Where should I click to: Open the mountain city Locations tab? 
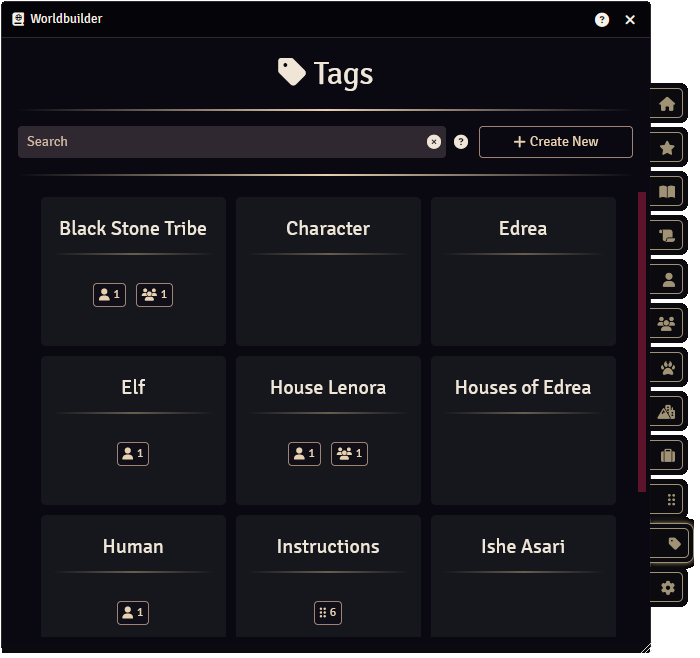[x=667, y=412]
